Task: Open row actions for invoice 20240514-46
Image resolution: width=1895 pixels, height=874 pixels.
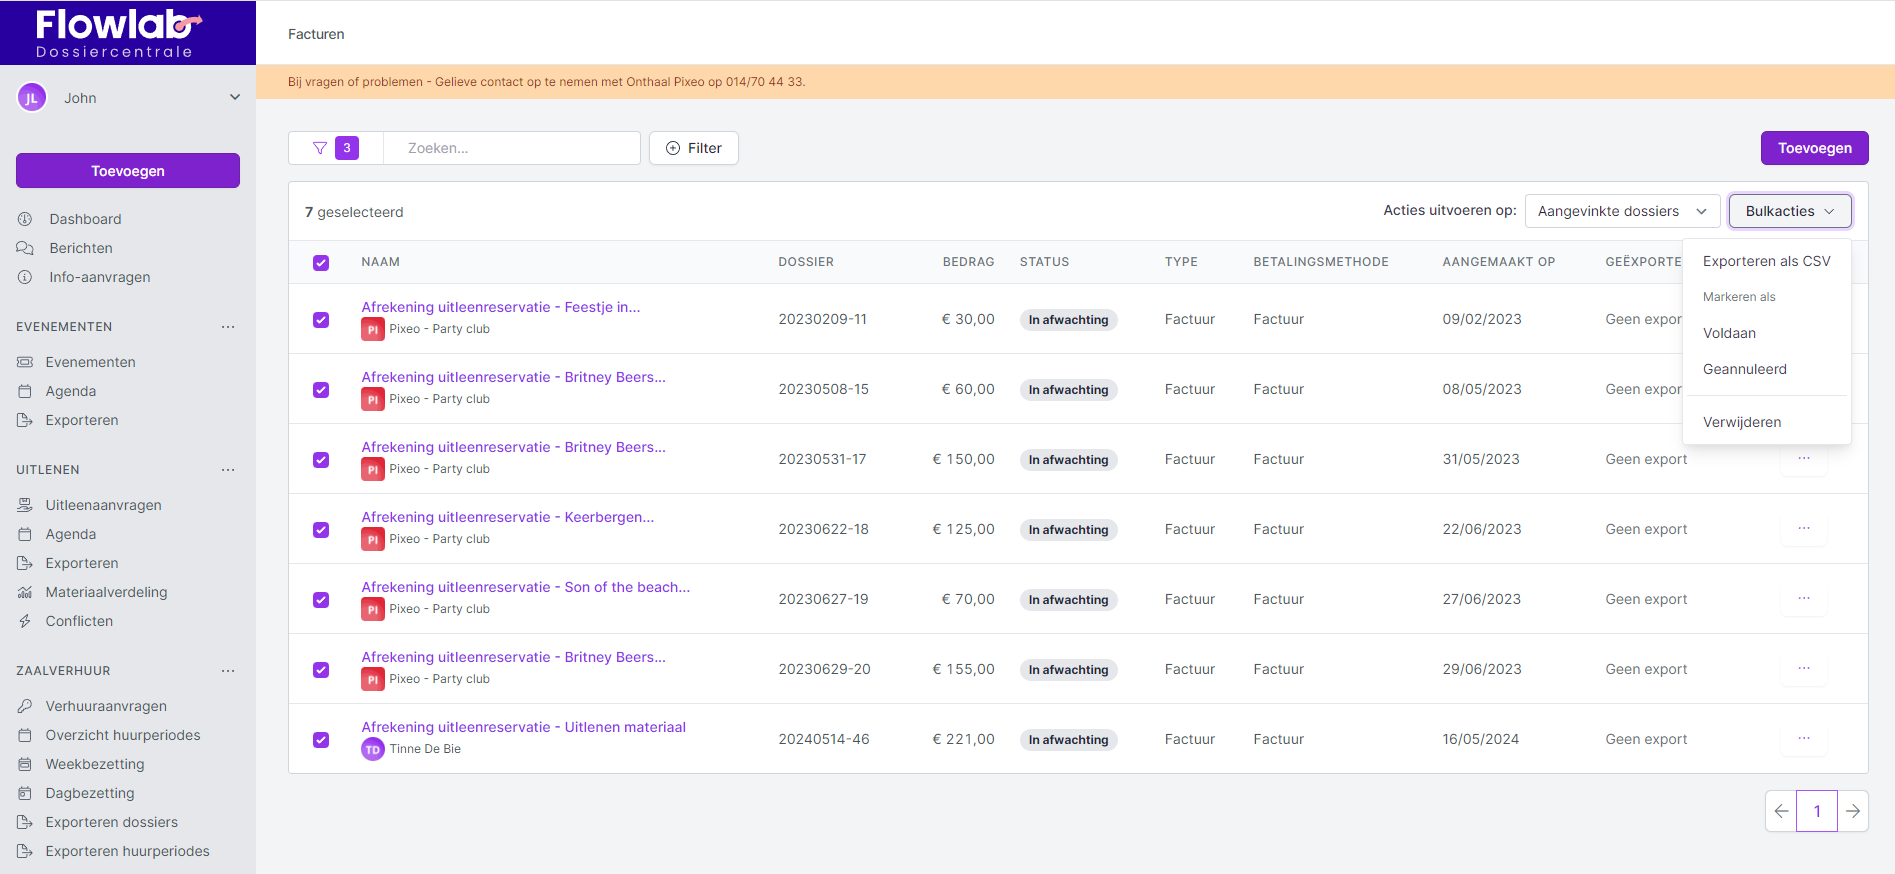Action: 1803,739
